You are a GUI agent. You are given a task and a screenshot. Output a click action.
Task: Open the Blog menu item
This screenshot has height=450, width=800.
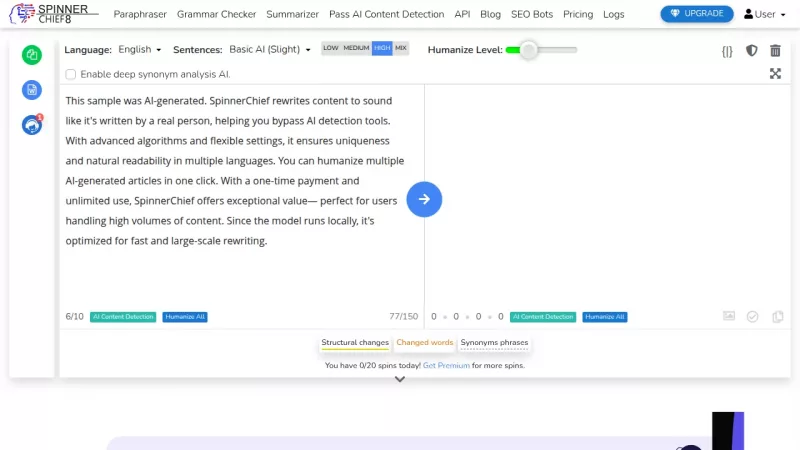click(490, 14)
